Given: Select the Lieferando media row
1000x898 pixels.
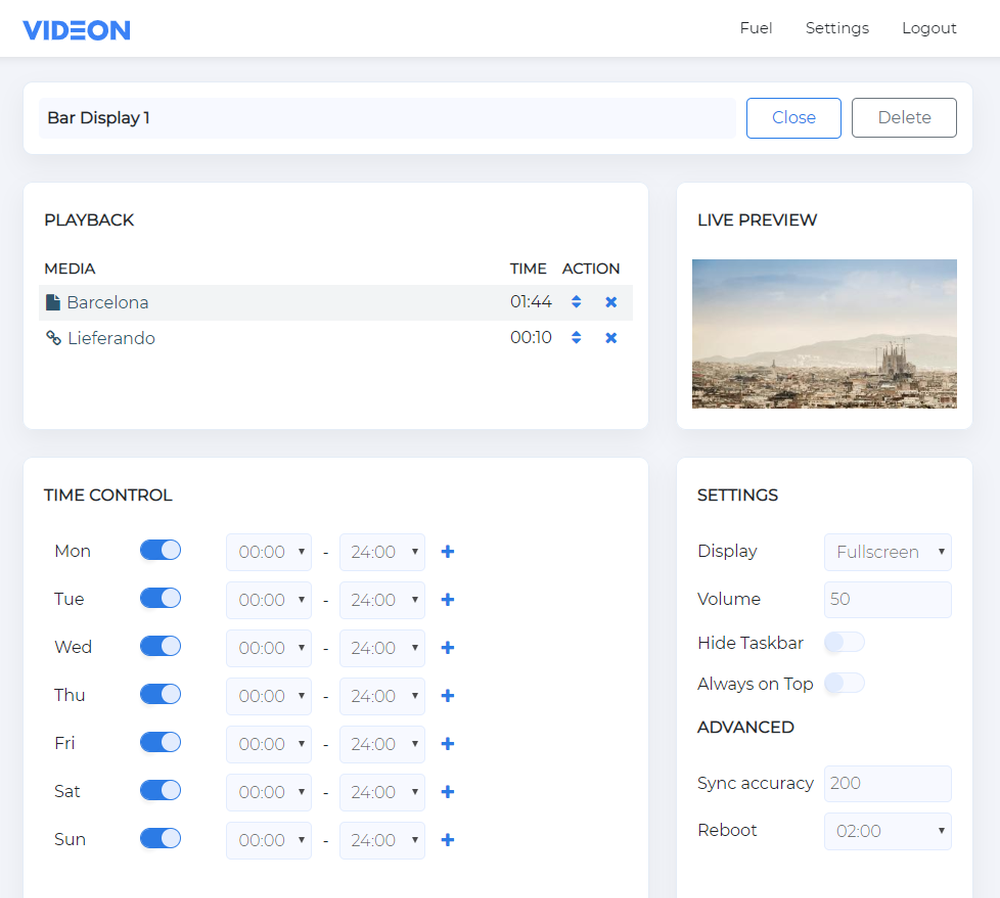Looking at the screenshot, I should pyautogui.click(x=335, y=338).
